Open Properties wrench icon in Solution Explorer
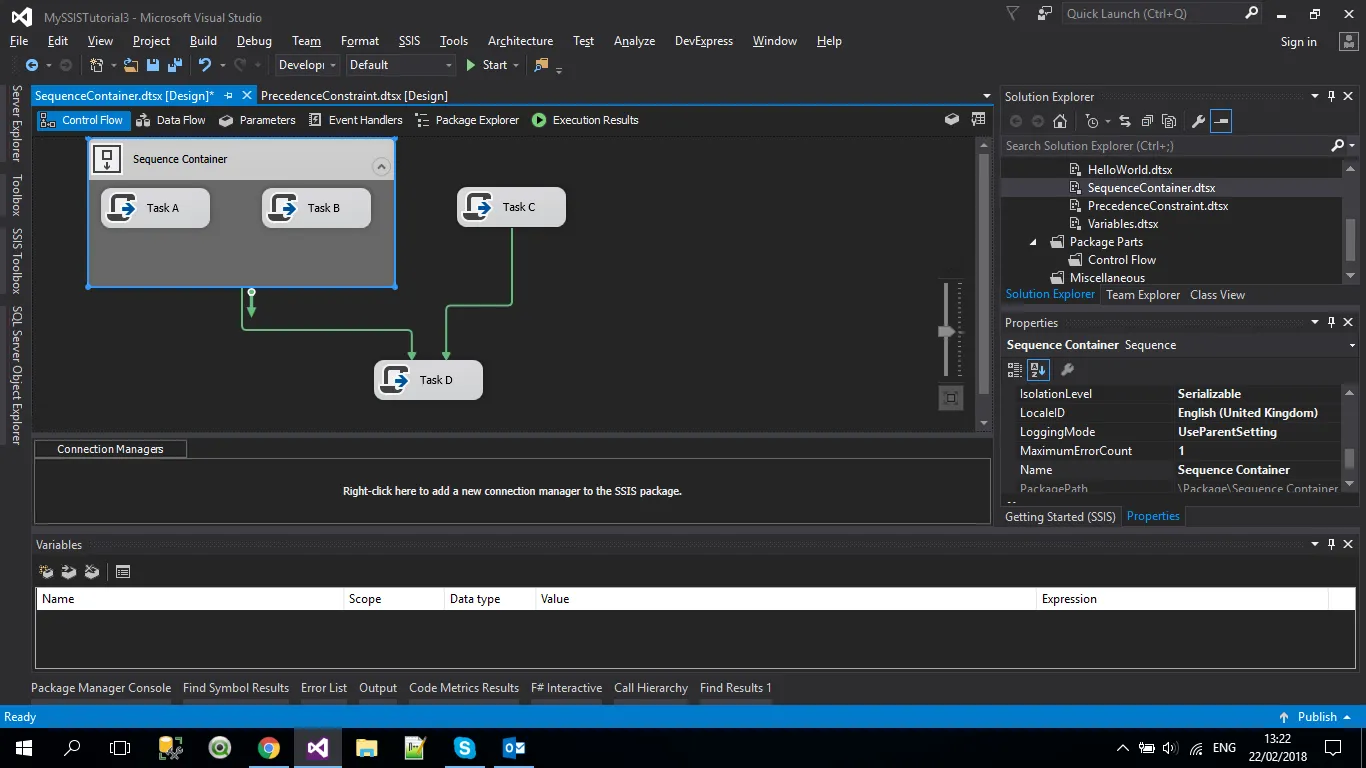 pos(1198,121)
